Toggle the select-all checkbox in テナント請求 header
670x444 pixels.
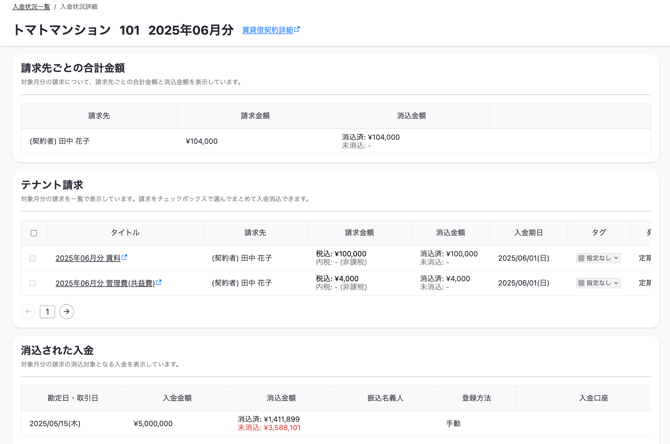click(x=34, y=233)
